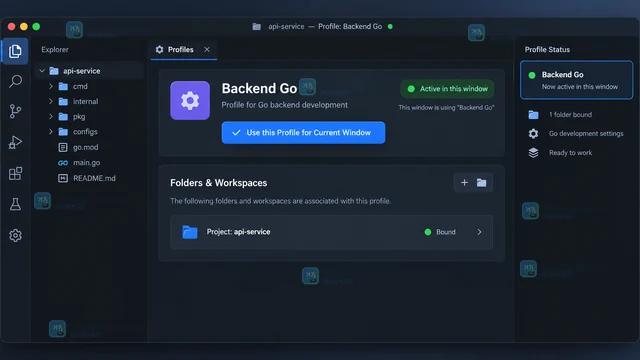Click Profile for Go backend development description

click(x=284, y=105)
